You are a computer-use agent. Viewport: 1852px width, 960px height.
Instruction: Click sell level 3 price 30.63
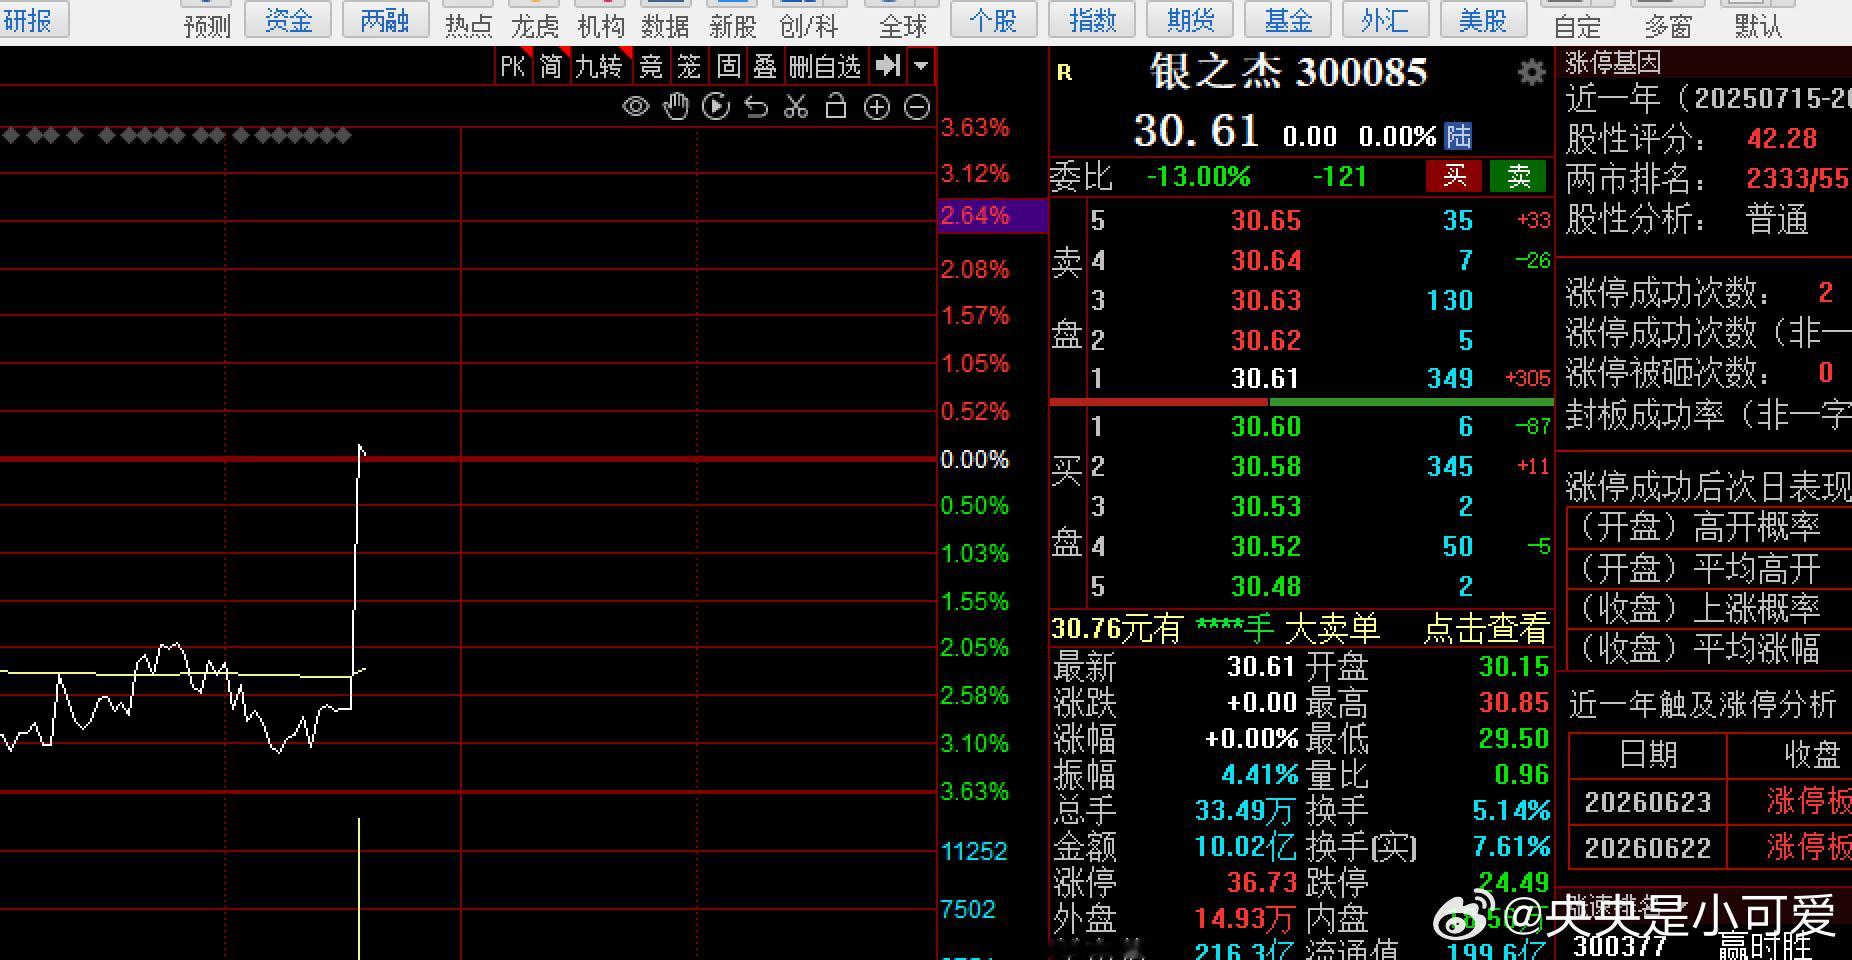[x=1266, y=300]
